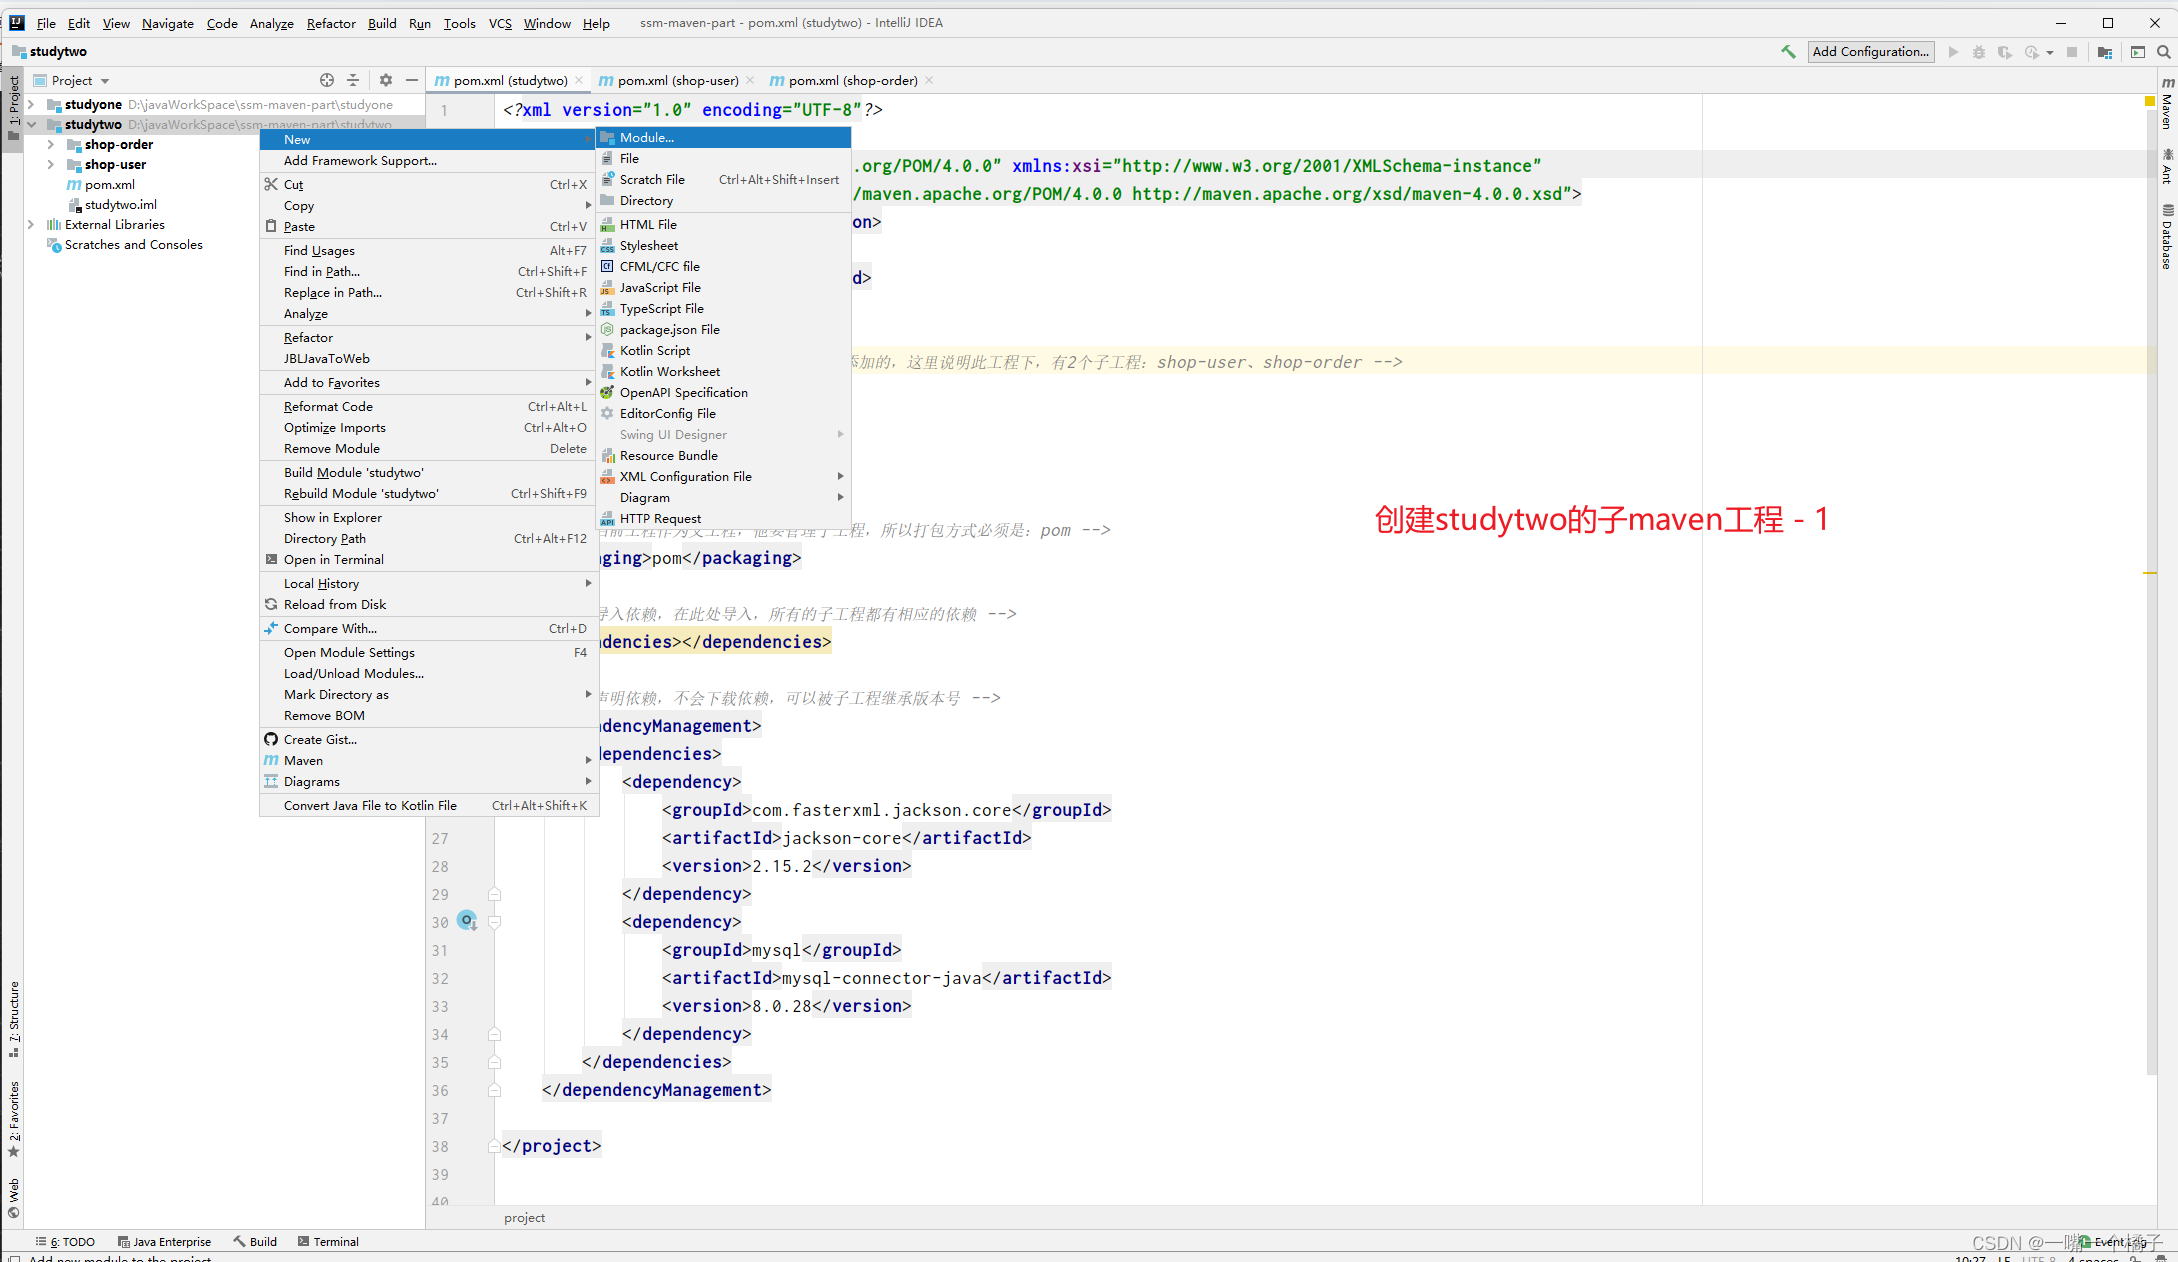Open the Ant tool window on right sidebar

2167,166
